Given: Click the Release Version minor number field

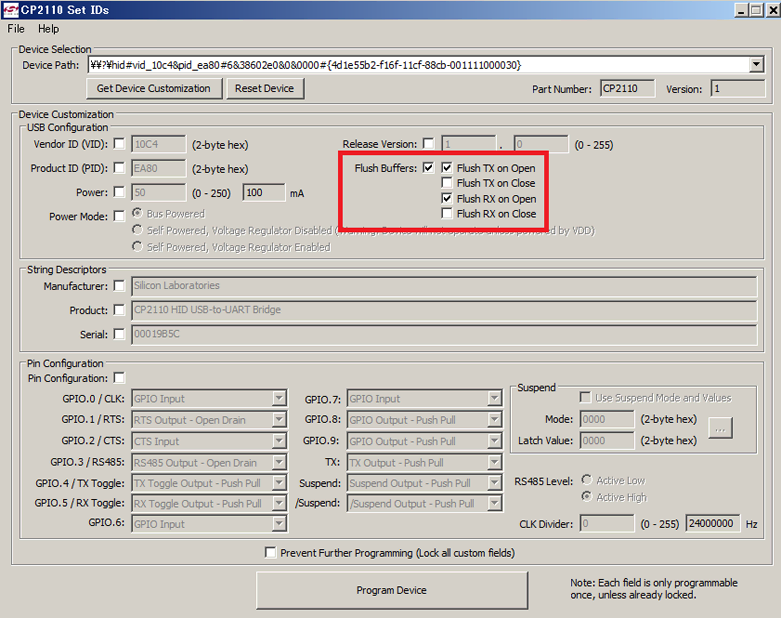Looking at the screenshot, I should pyautogui.click(x=540, y=144).
